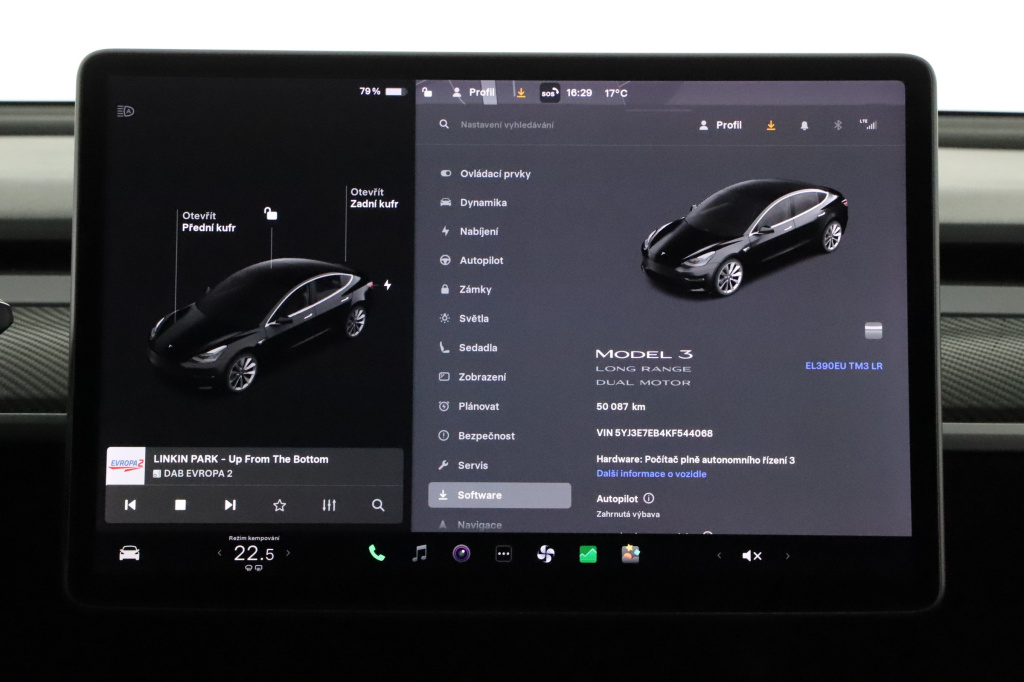The width and height of the screenshot is (1024, 682).
Task: Tap the muted speaker volume icon
Action: [752, 556]
